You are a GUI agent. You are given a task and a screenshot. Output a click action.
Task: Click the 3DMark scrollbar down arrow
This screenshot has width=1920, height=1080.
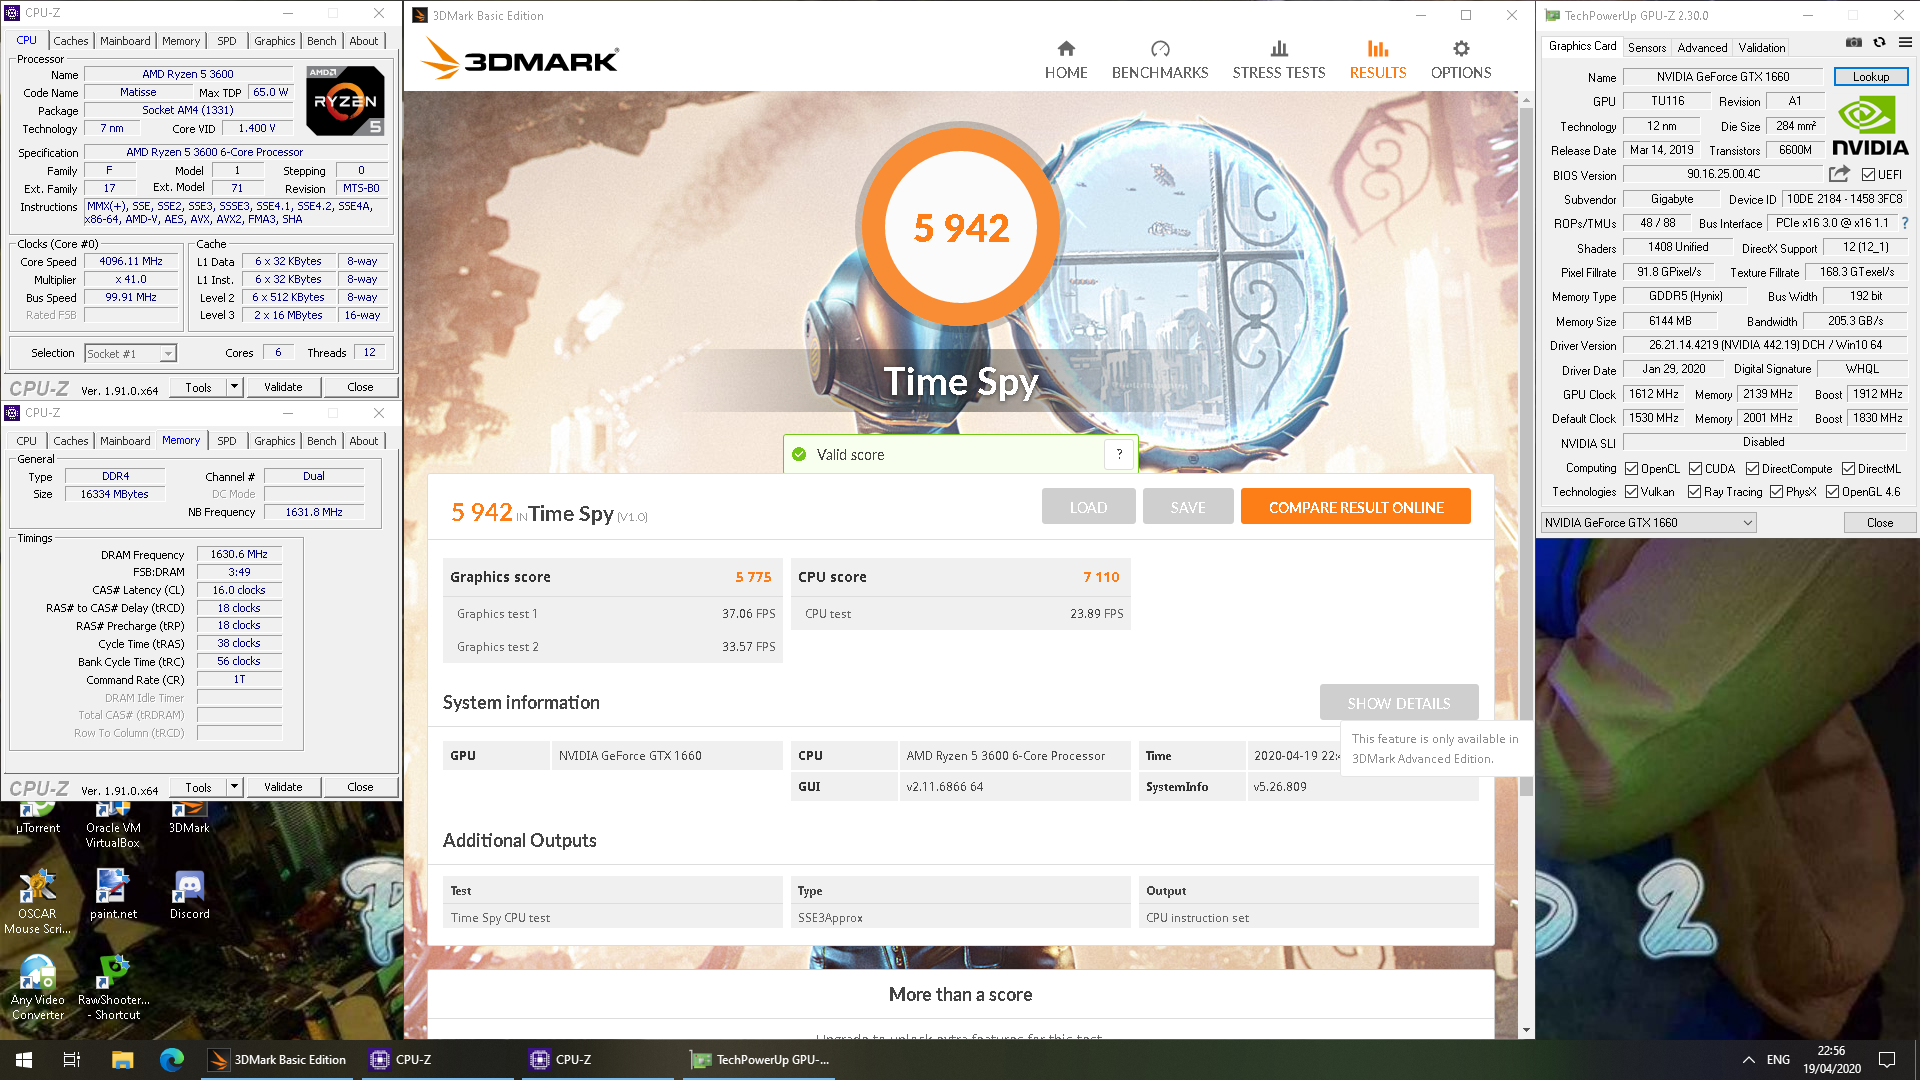[1526, 1030]
